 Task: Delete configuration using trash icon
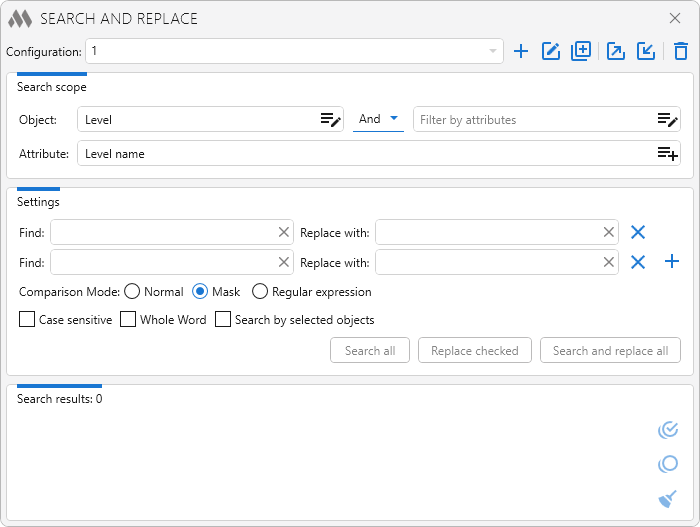pos(681,51)
